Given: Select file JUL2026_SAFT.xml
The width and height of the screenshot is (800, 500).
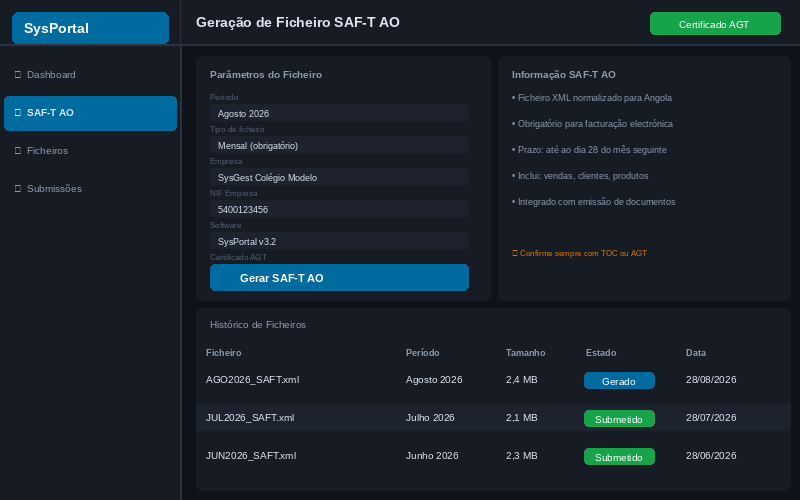Looking at the screenshot, I should [x=250, y=418].
